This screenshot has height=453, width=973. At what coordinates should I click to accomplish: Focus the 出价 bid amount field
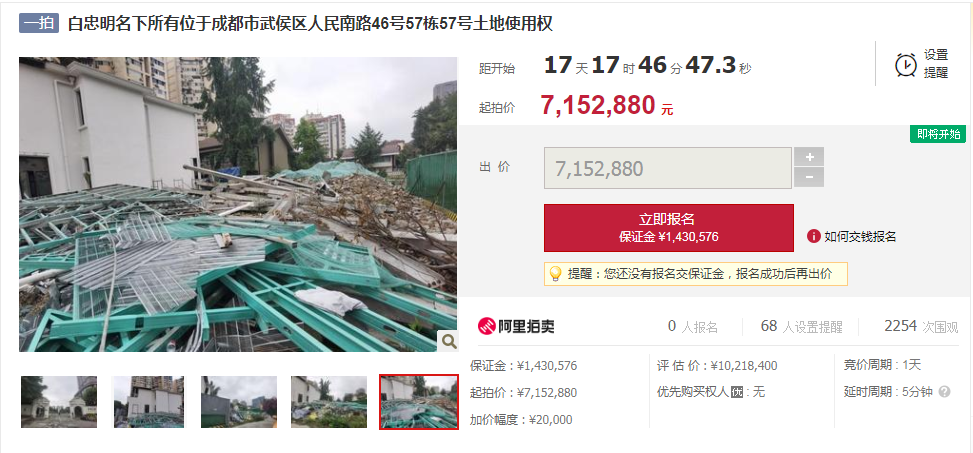tap(668, 168)
